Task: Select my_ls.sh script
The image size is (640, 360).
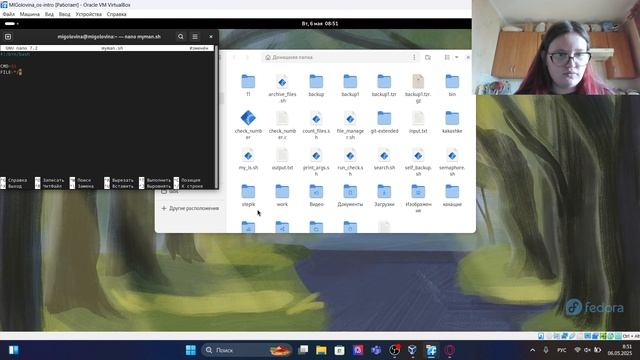Action: pyautogui.click(x=248, y=159)
